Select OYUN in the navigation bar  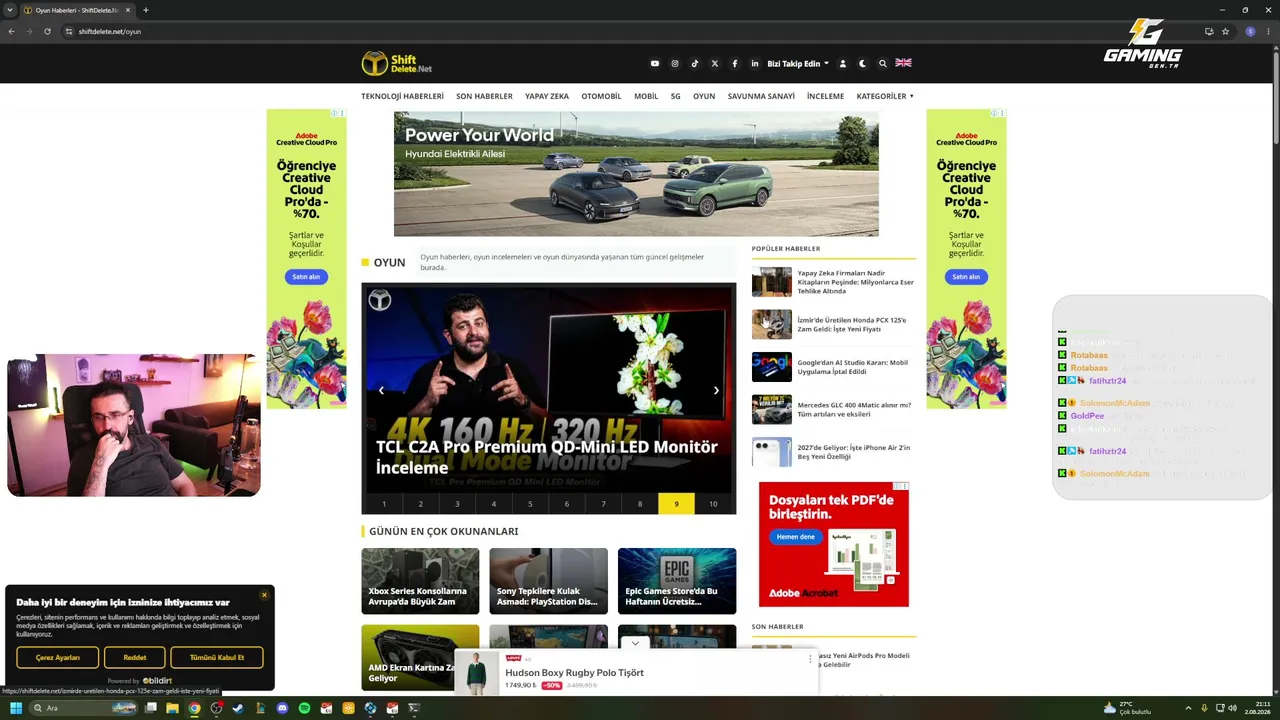[x=704, y=96]
